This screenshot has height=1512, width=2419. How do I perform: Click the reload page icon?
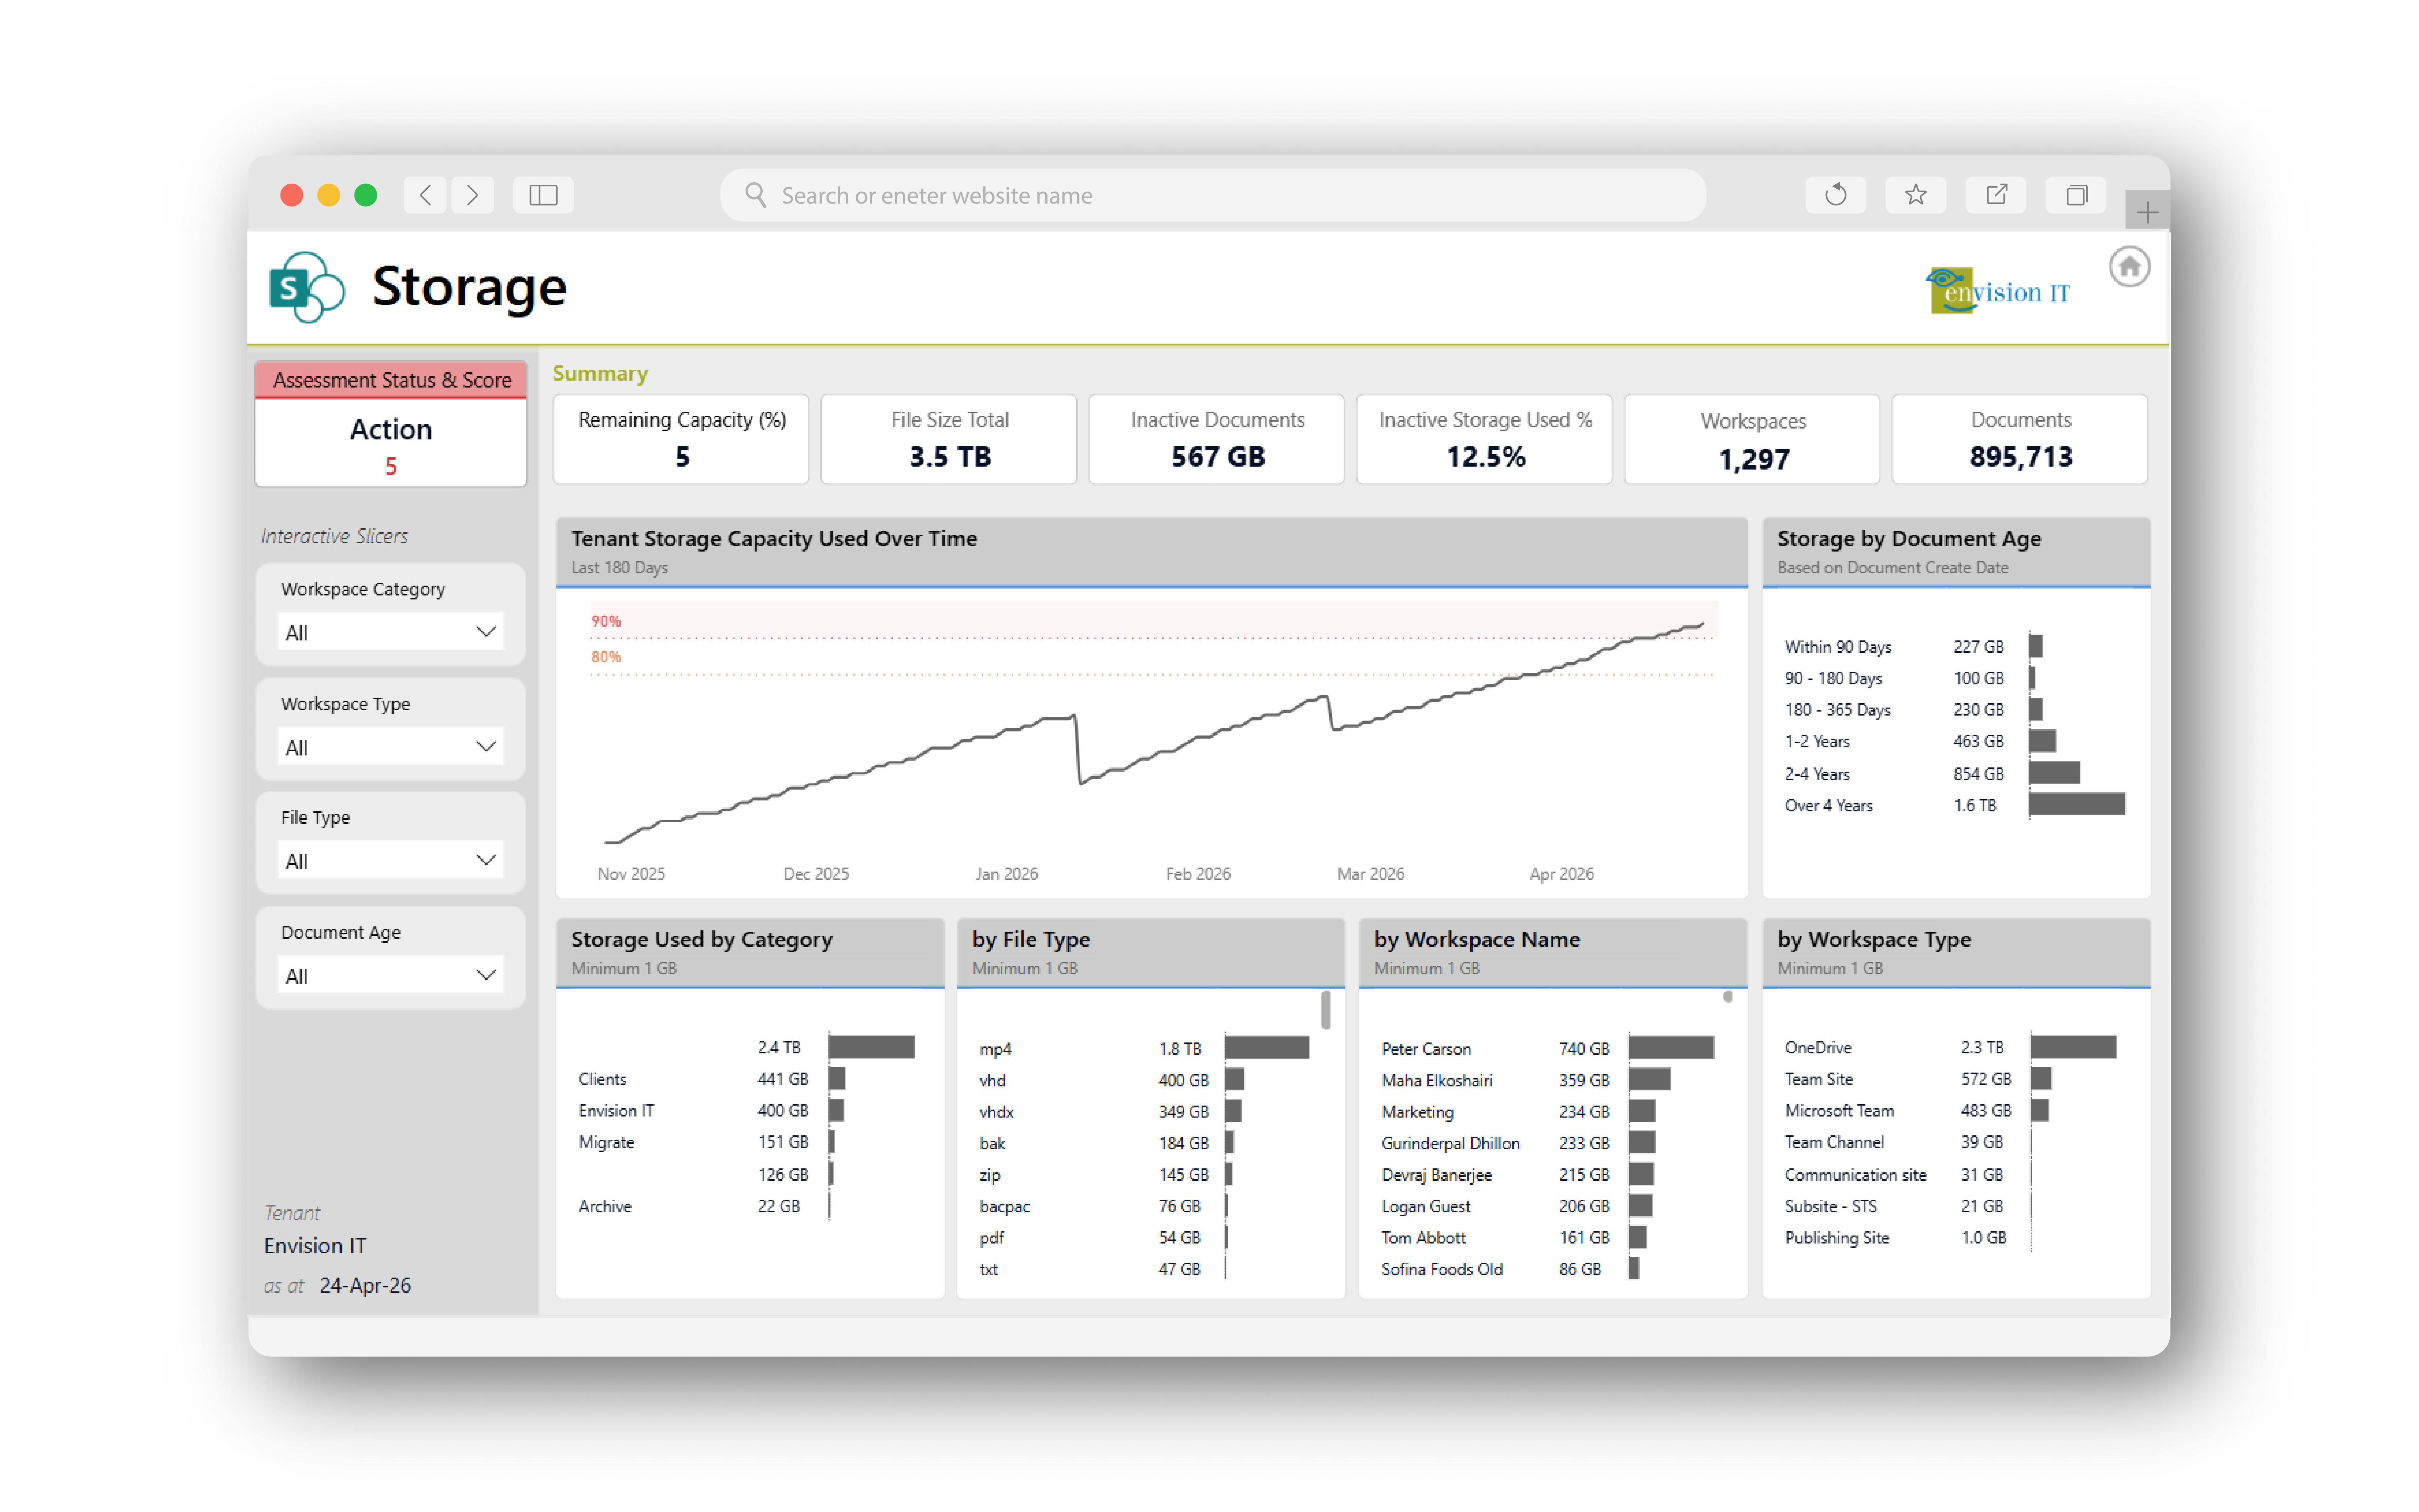[1835, 195]
